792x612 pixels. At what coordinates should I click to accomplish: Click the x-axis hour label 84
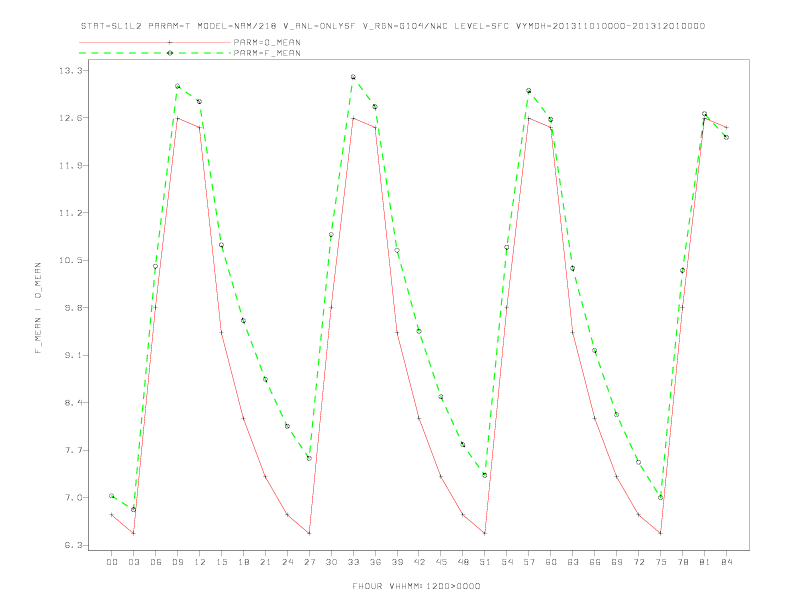[x=727, y=562]
